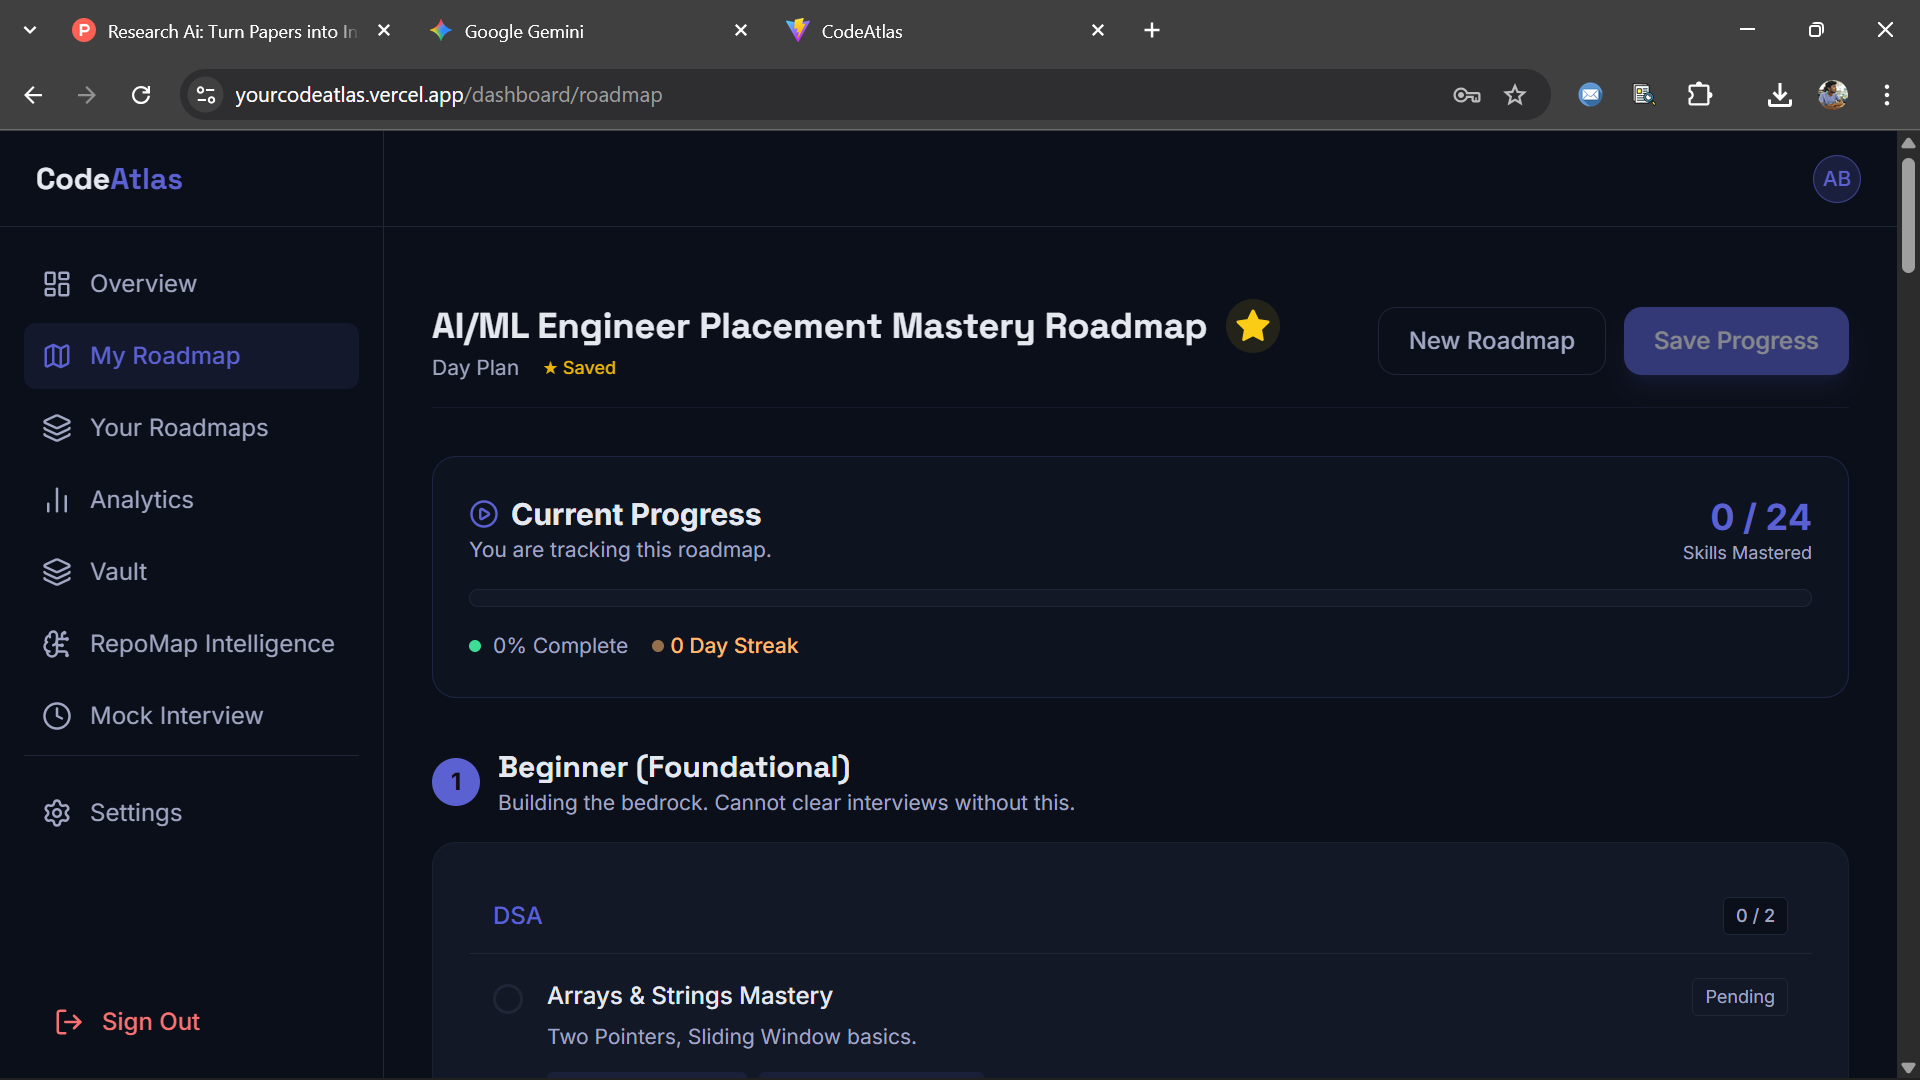Toggle the bookmark star in the address bar
Screen dimensions: 1920x1080
coord(1515,95)
